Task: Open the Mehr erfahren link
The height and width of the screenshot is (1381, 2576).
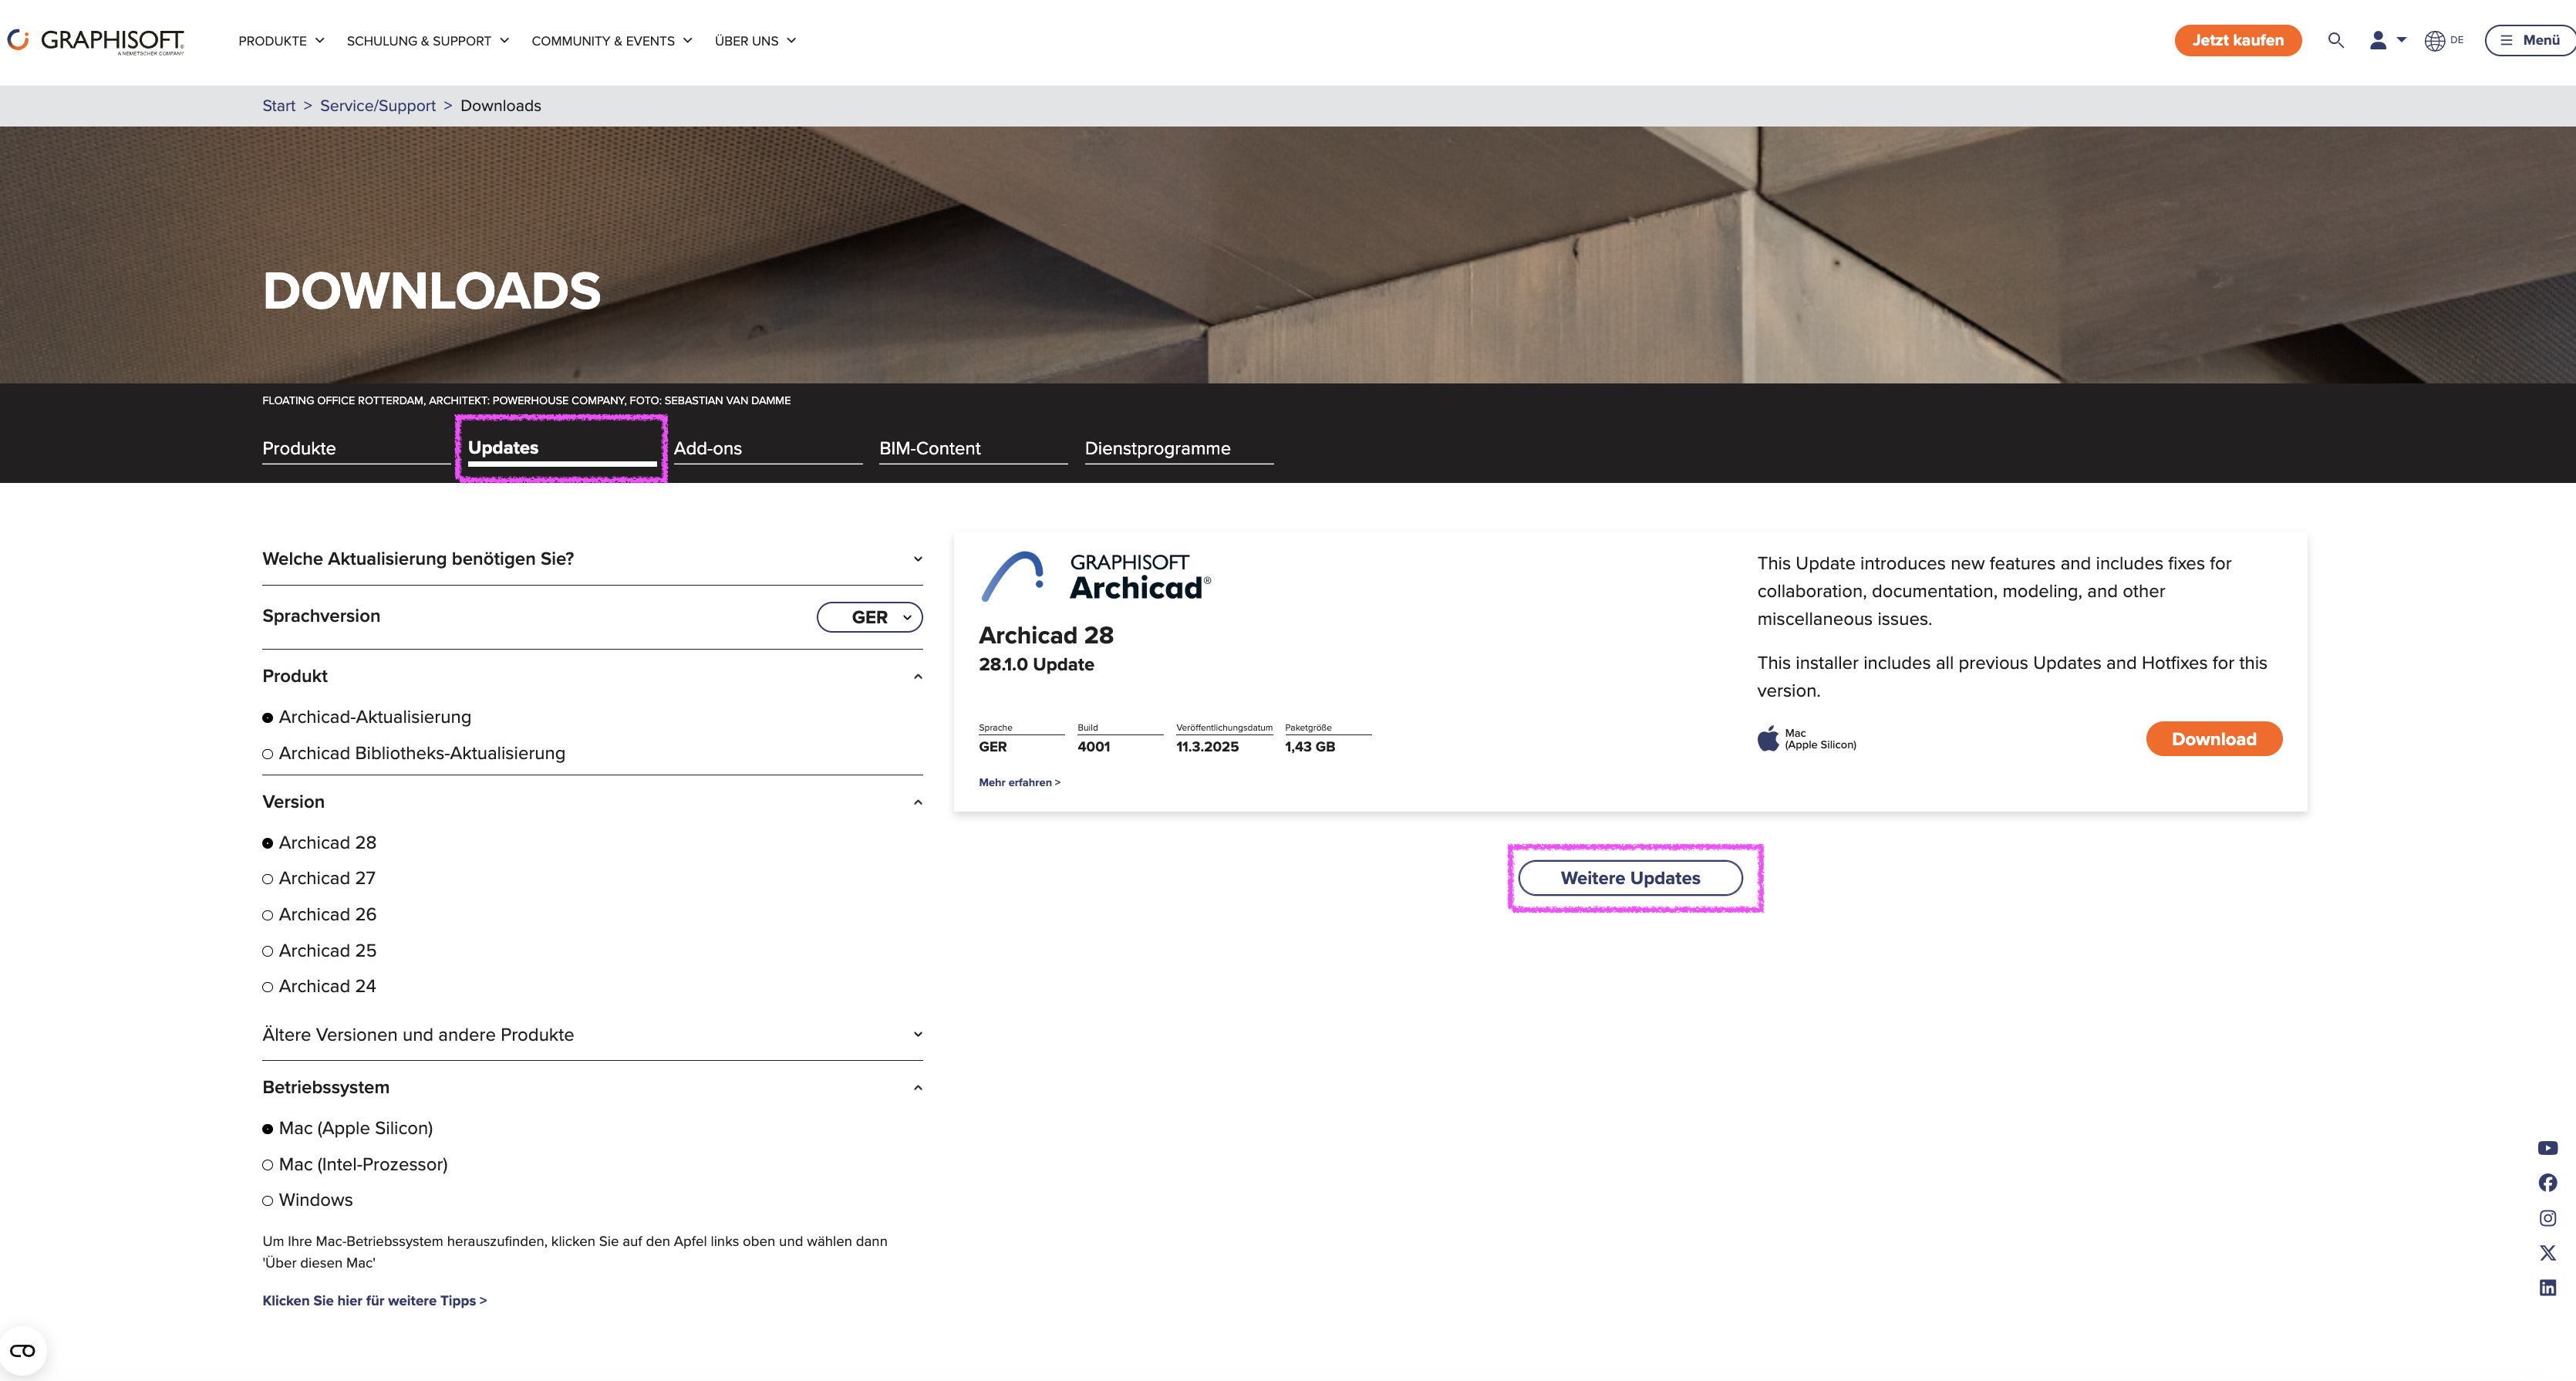Action: coord(1019,783)
